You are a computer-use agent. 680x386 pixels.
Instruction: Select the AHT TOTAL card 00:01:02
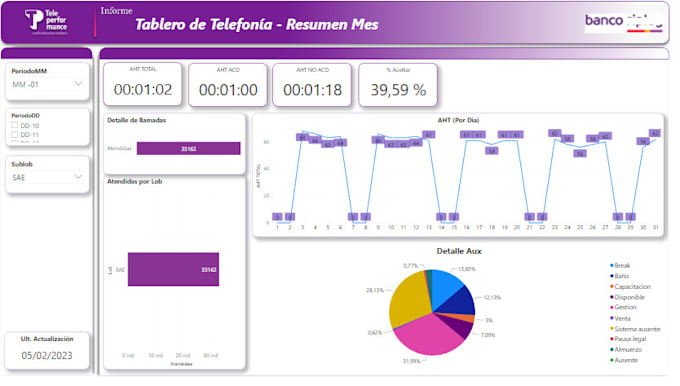click(x=143, y=85)
